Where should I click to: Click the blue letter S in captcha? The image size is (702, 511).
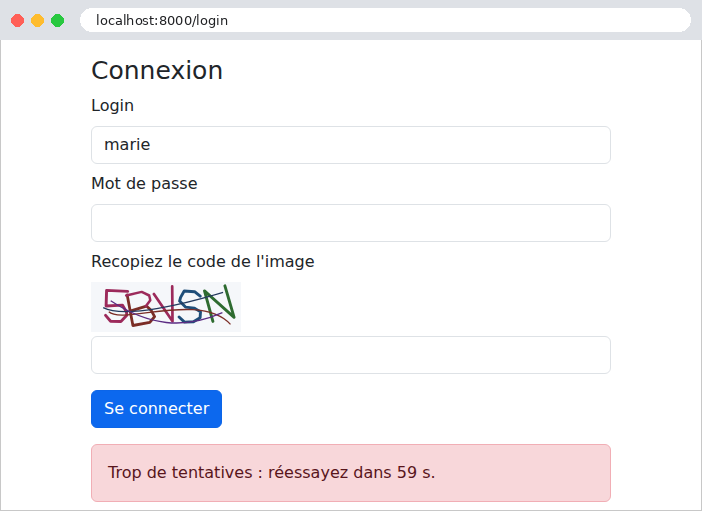coord(190,306)
